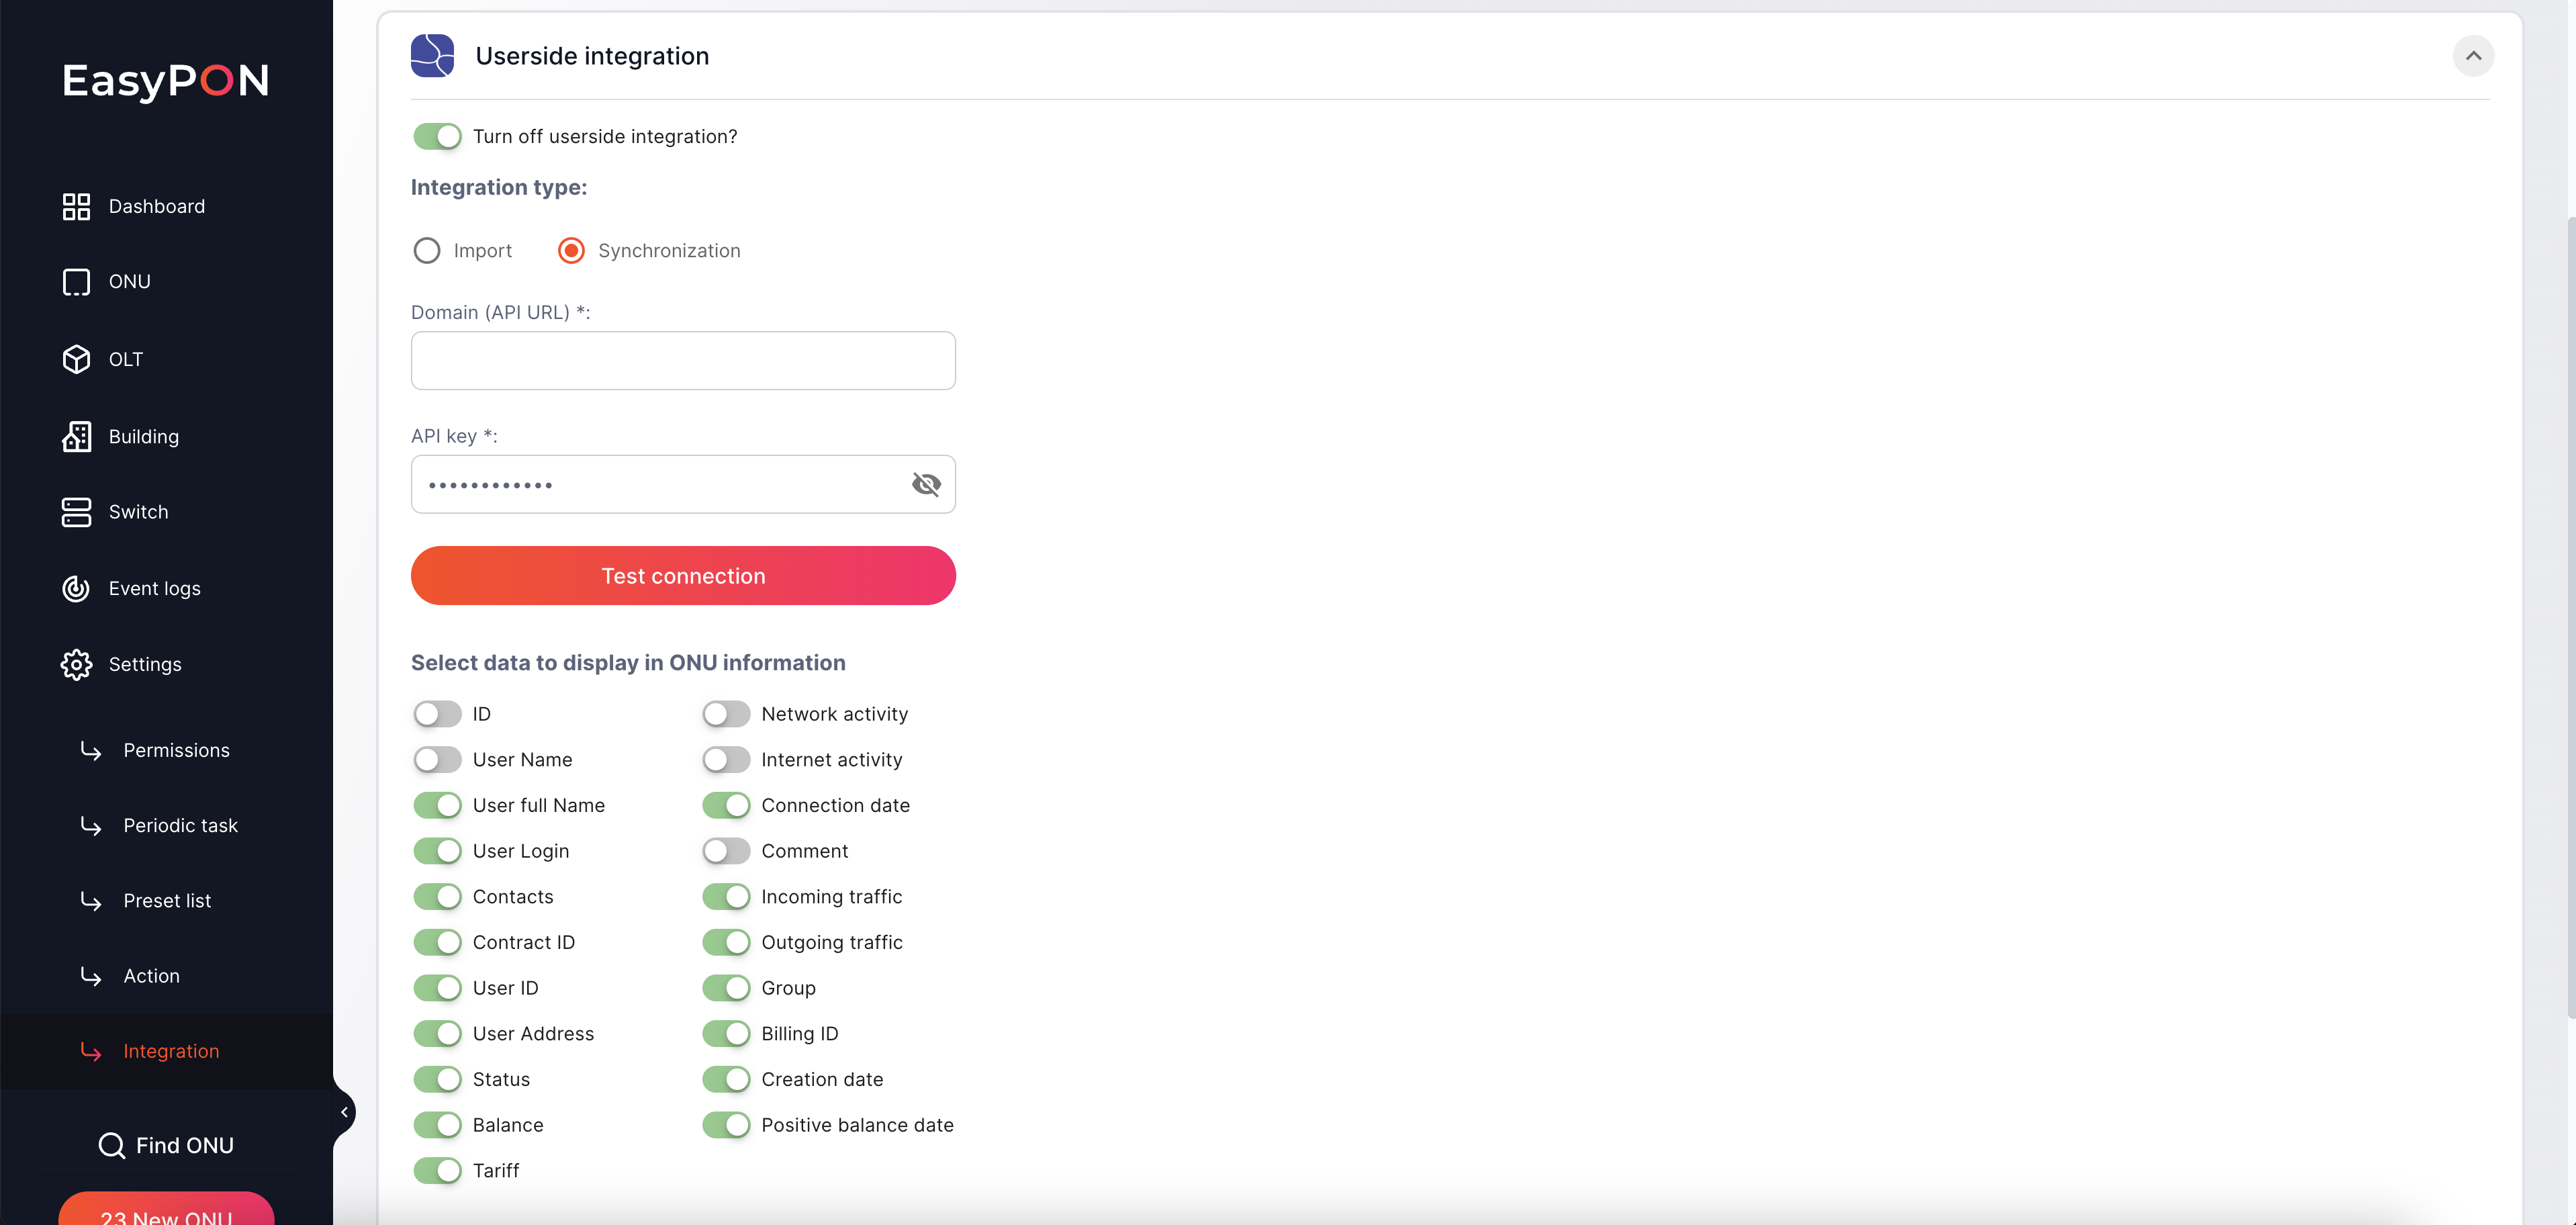Click the OLT cube icon
The height and width of the screenshot is (1225, 2576).
[x=76, y=359]
